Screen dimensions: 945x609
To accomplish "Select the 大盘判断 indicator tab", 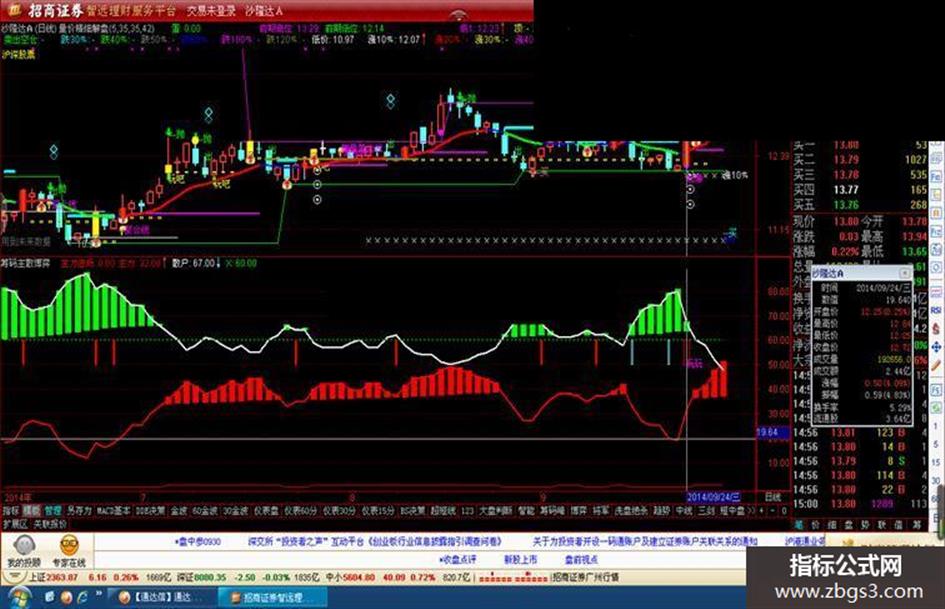I will 495,511.
